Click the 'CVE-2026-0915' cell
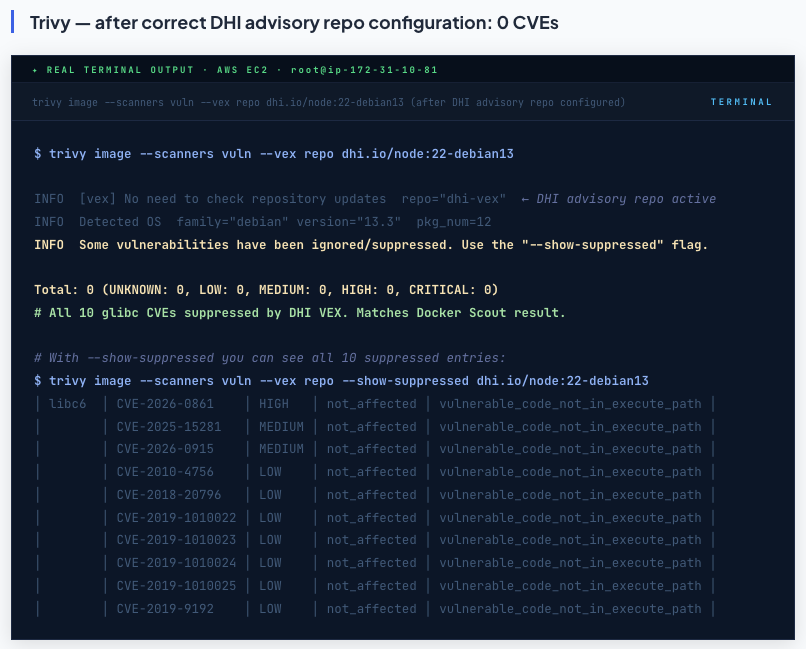Image resolution: width=806 pixels, height=649 pixels. [x=165, y=449]
